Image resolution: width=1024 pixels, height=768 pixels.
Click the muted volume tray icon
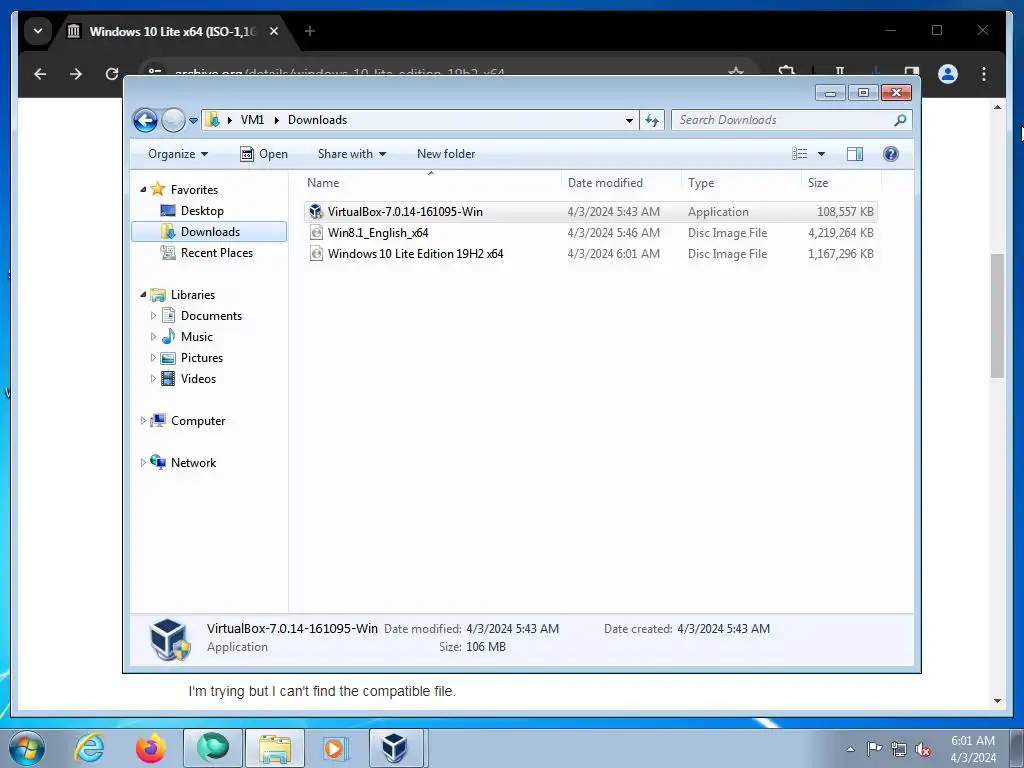click(x=923, y=749)
